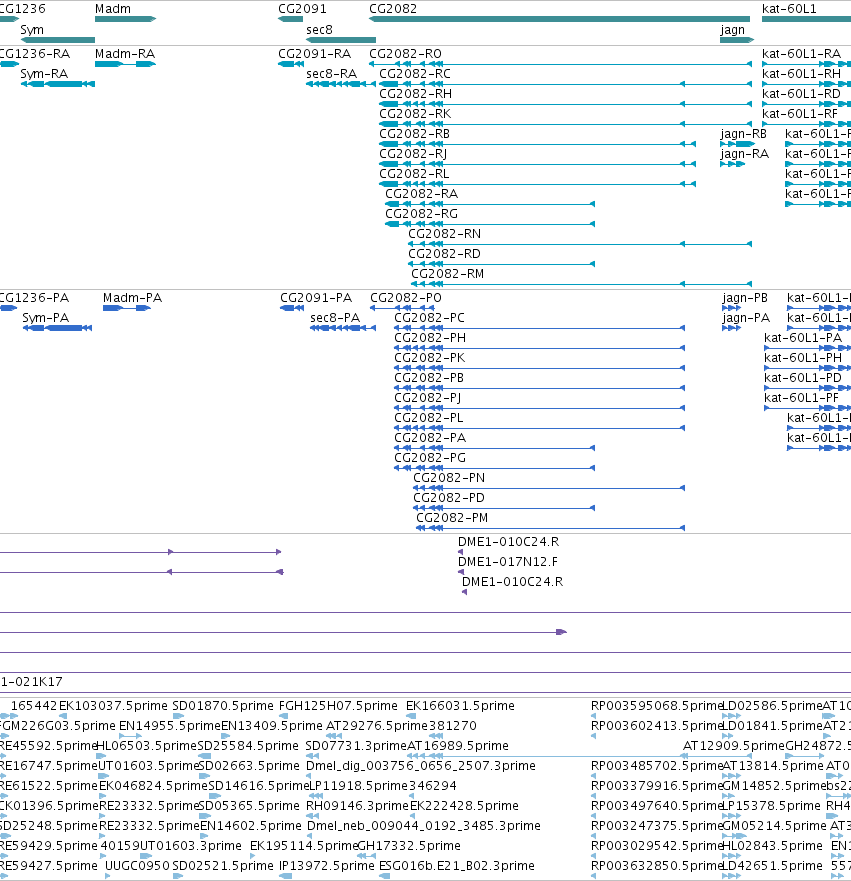Open the kat-60L1-RD transcript label

click(x=802, y=94)
